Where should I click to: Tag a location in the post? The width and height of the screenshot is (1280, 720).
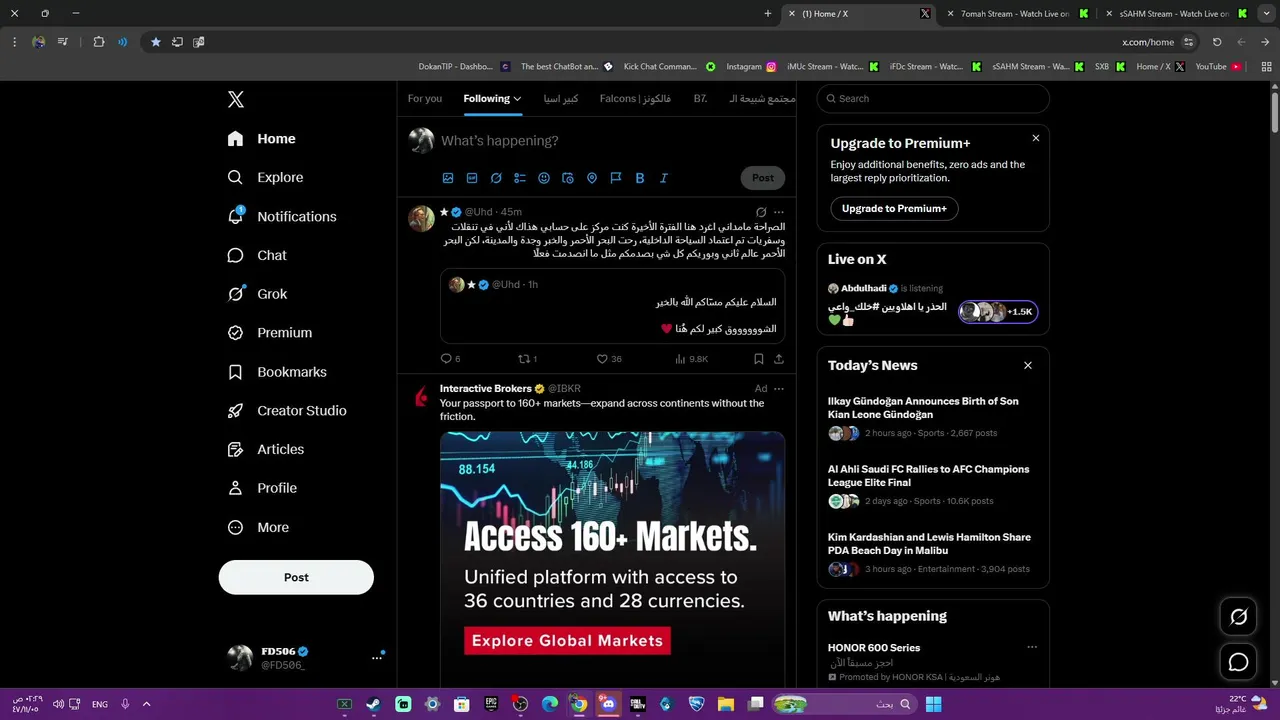592,178
